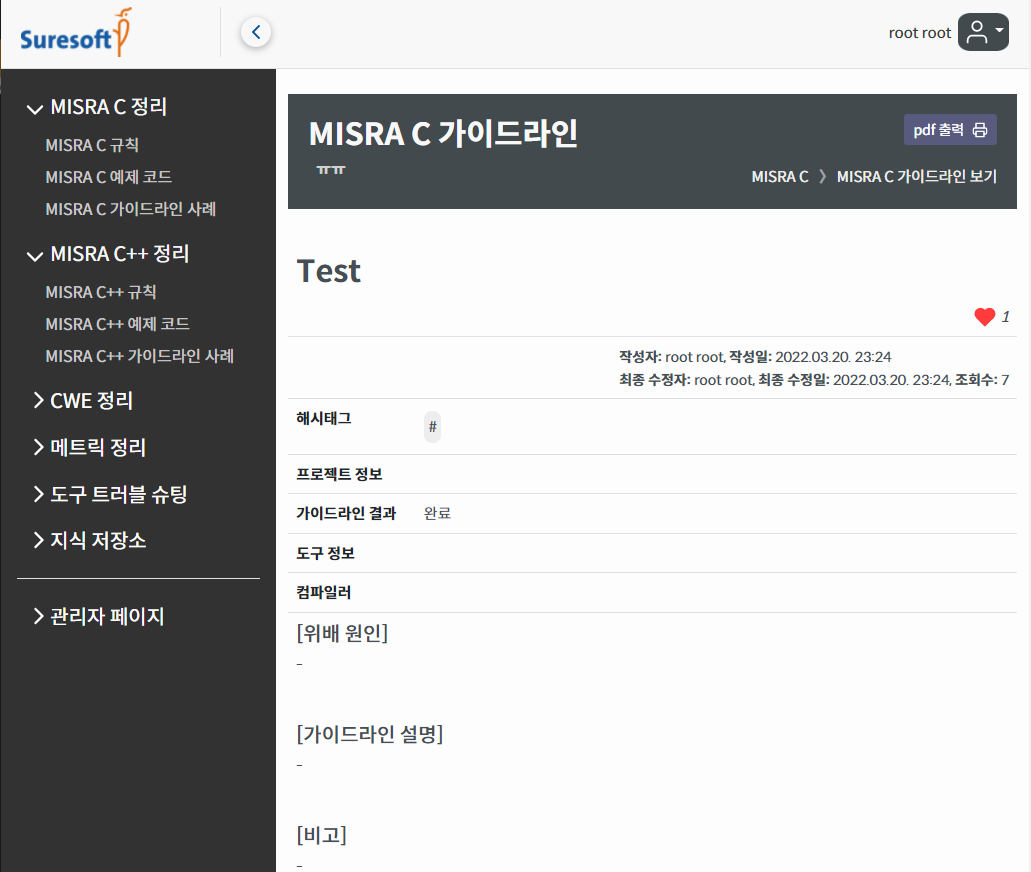Go to MISRA C 가이드드라인 사례
Image resolution: width=1031 pixels, height=872 pixels.
click(130, 209)
